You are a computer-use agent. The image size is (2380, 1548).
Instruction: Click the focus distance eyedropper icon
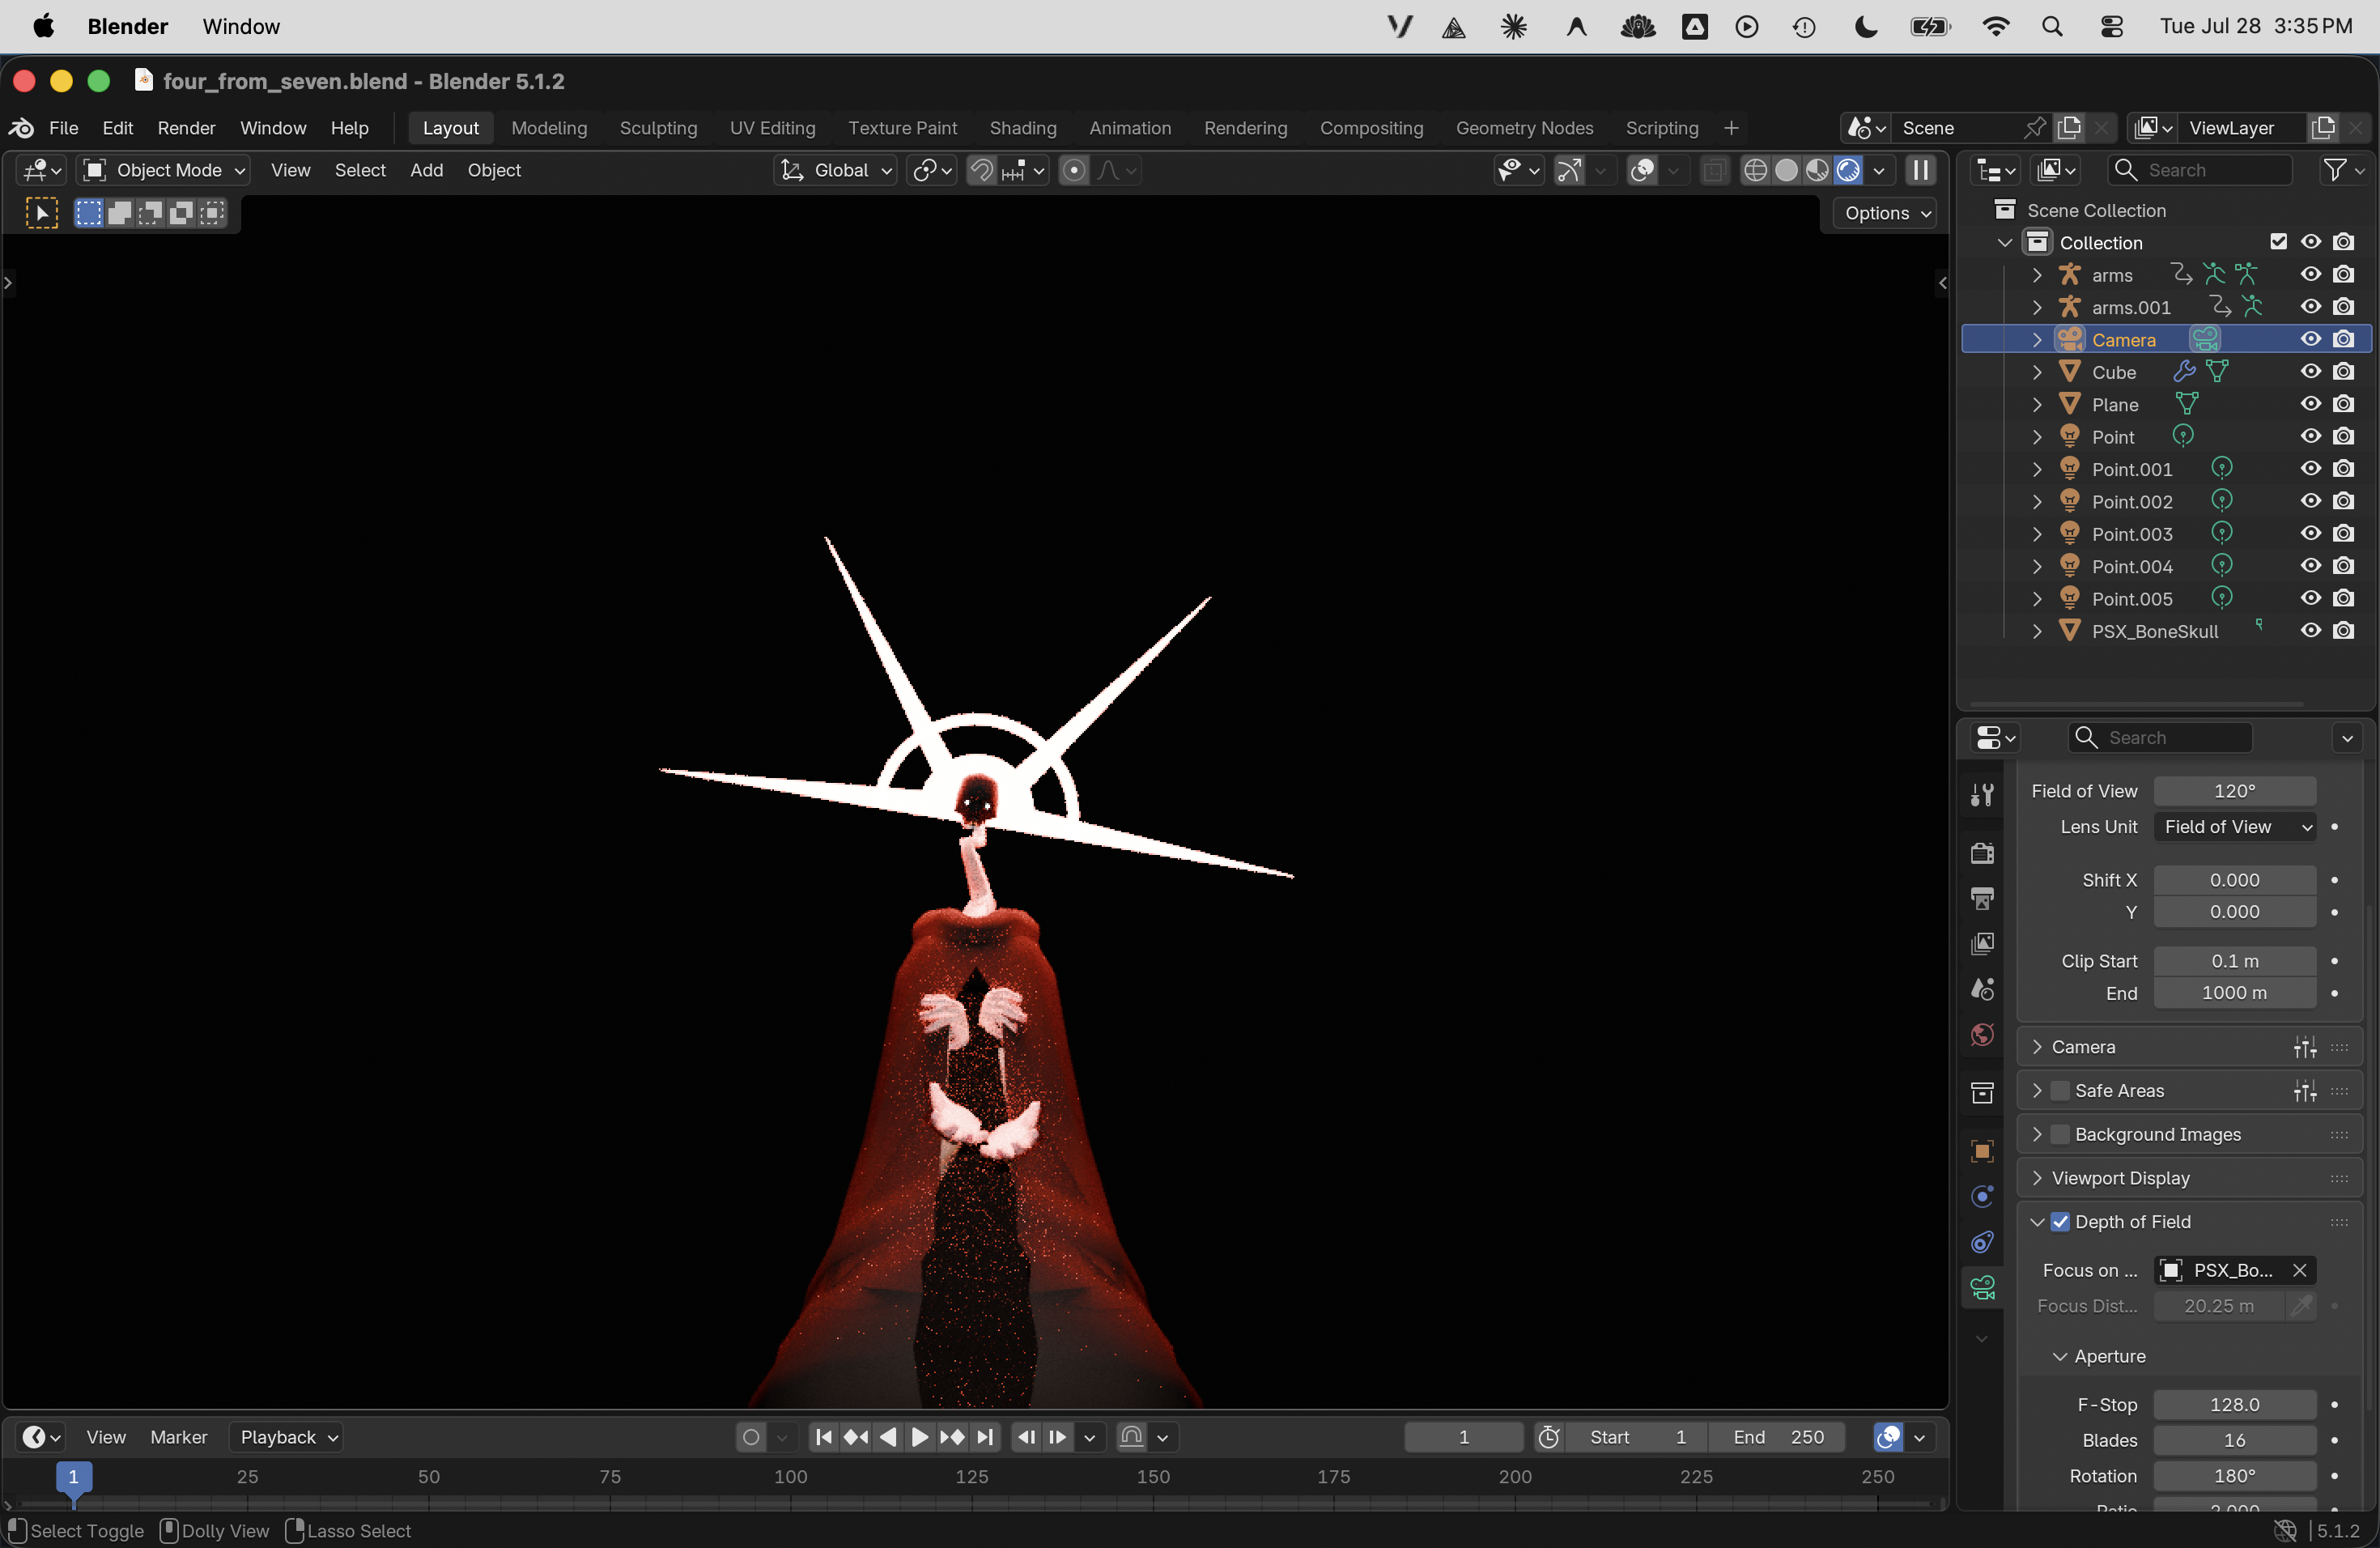(2302, 1306)
